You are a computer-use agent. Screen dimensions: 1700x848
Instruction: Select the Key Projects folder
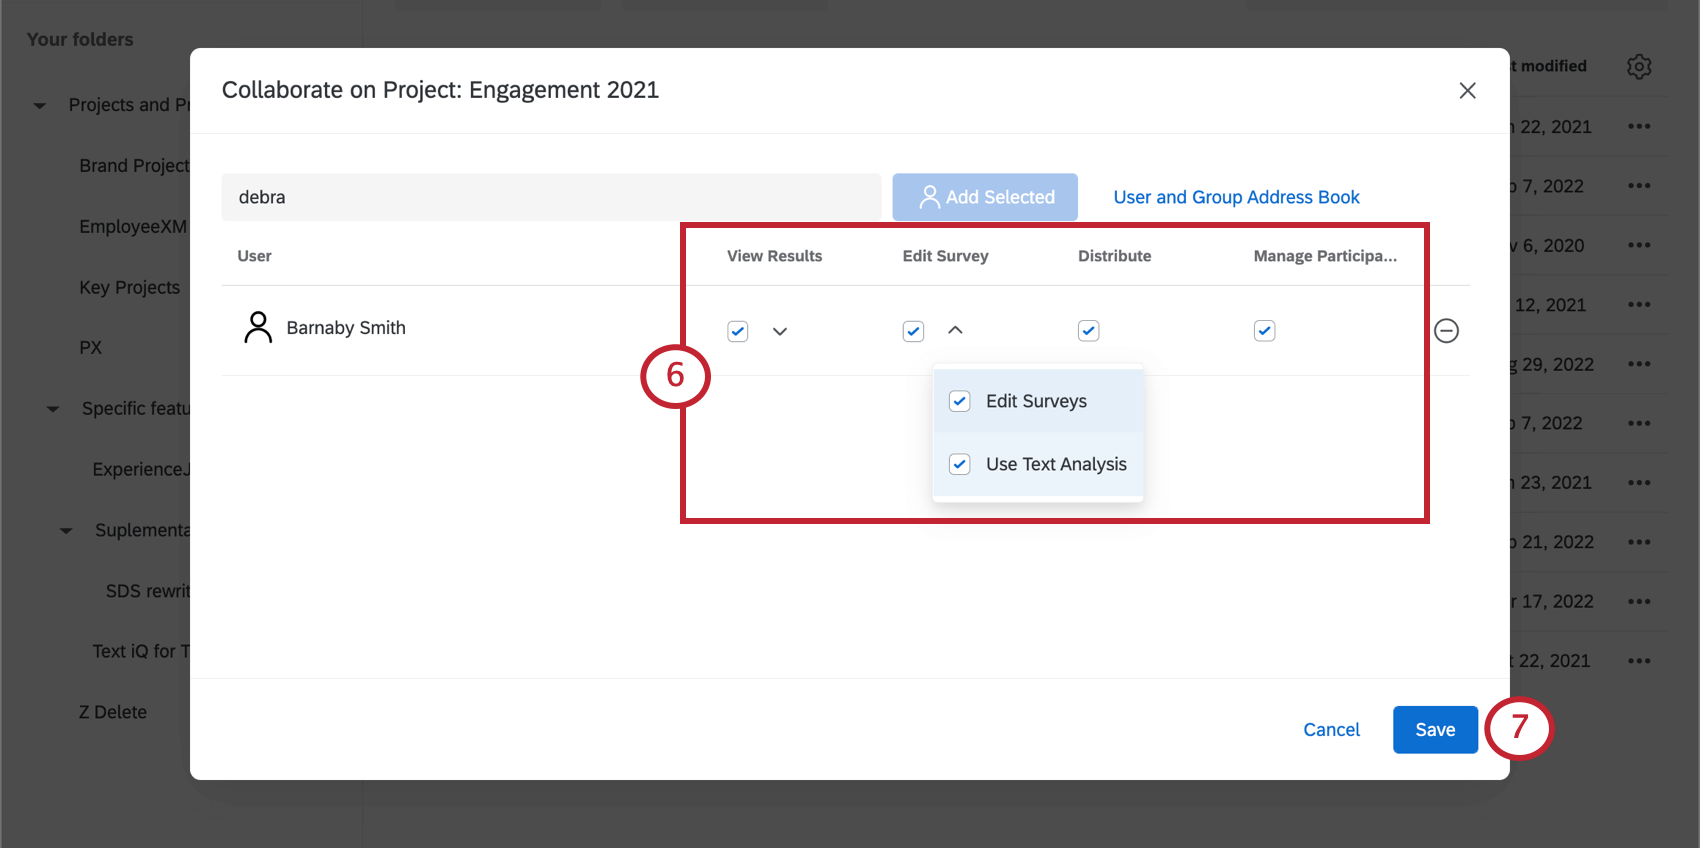[130, 288]
